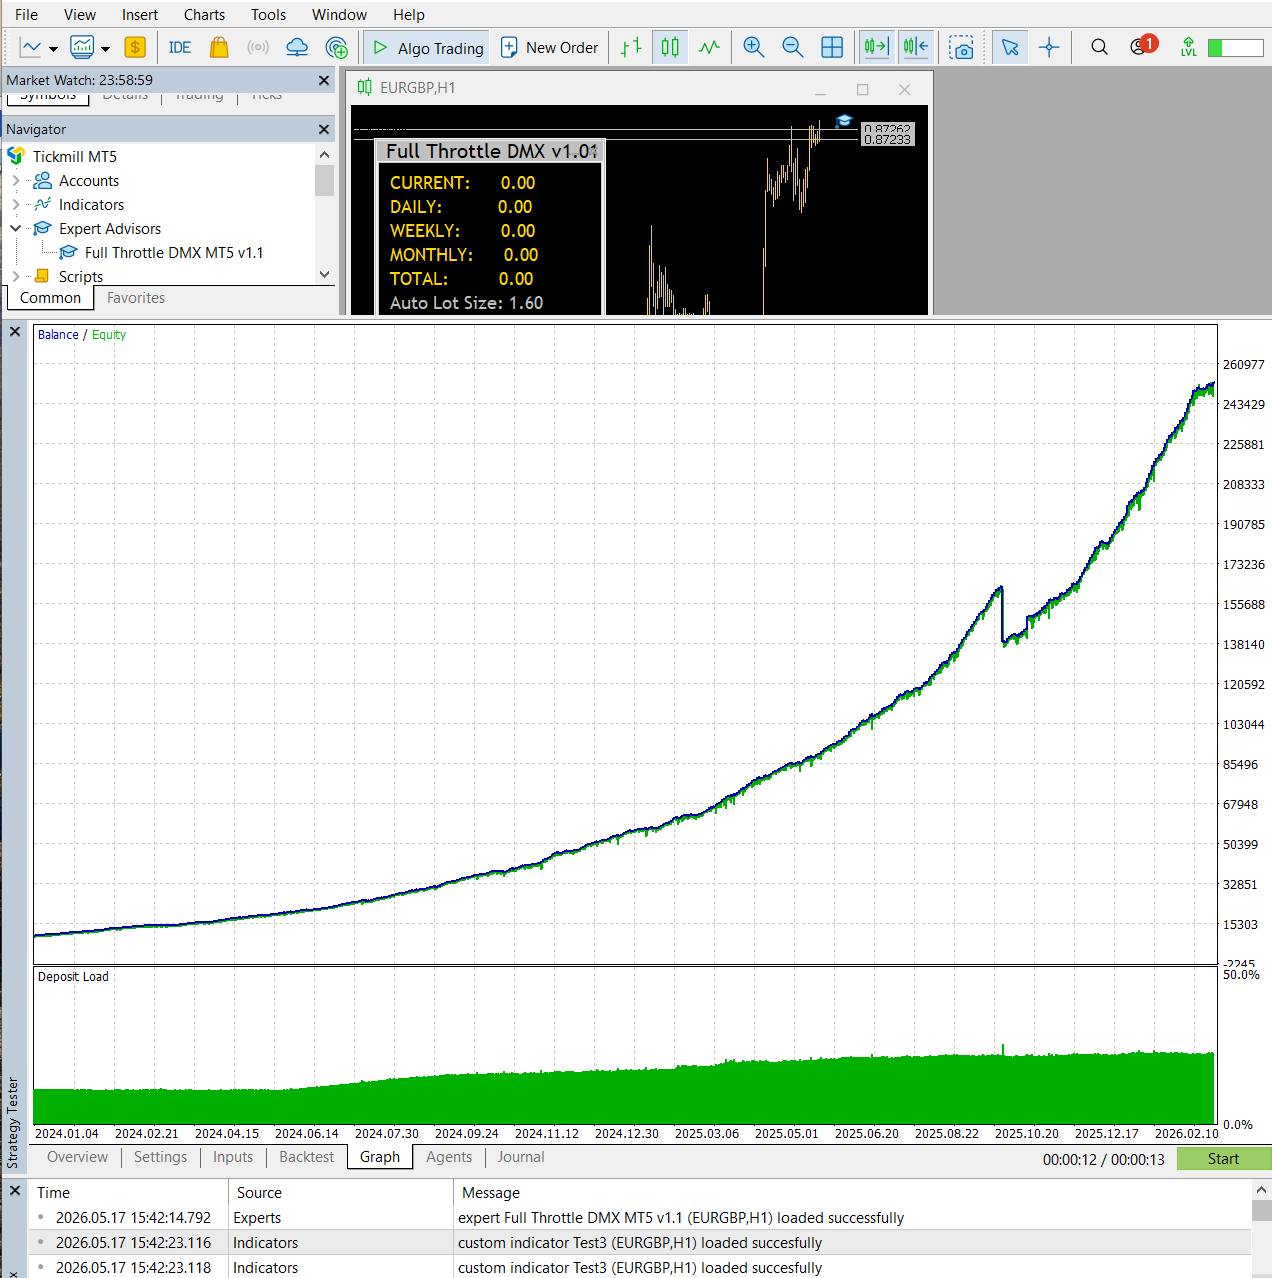1272x1278 pixels.
Task: Click the expert advisor hat icon on chart
Action: (x=844, y=121)
